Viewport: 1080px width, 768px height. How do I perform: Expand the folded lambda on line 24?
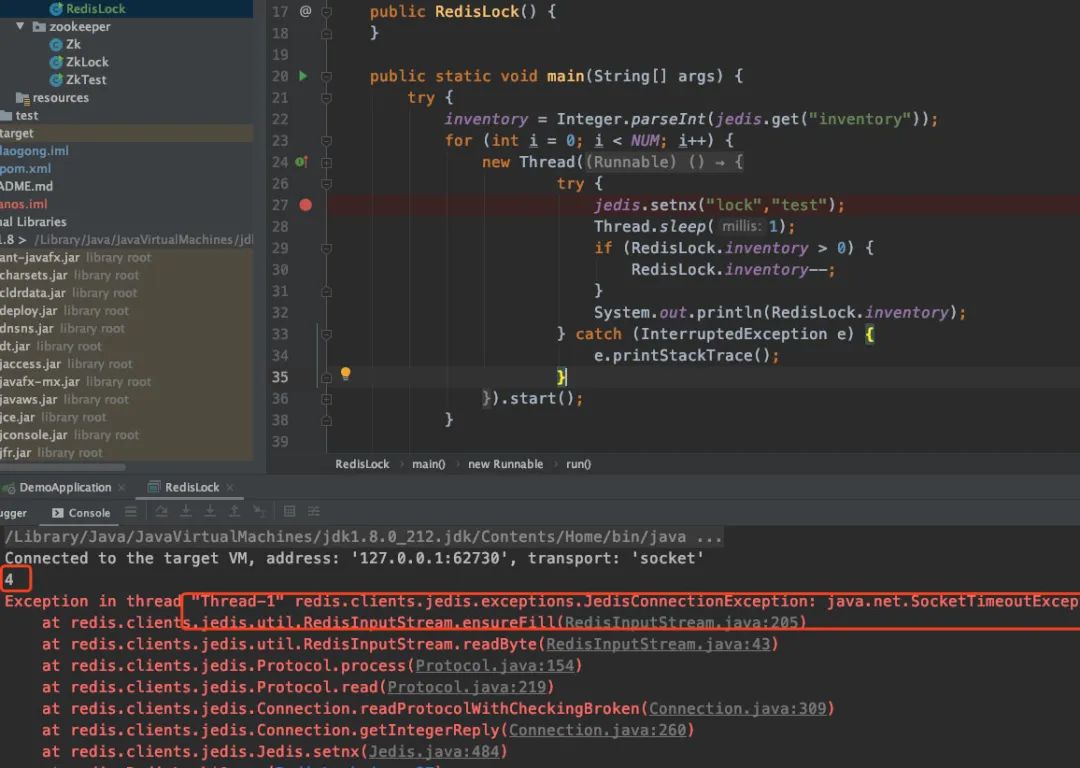[326, 163]
